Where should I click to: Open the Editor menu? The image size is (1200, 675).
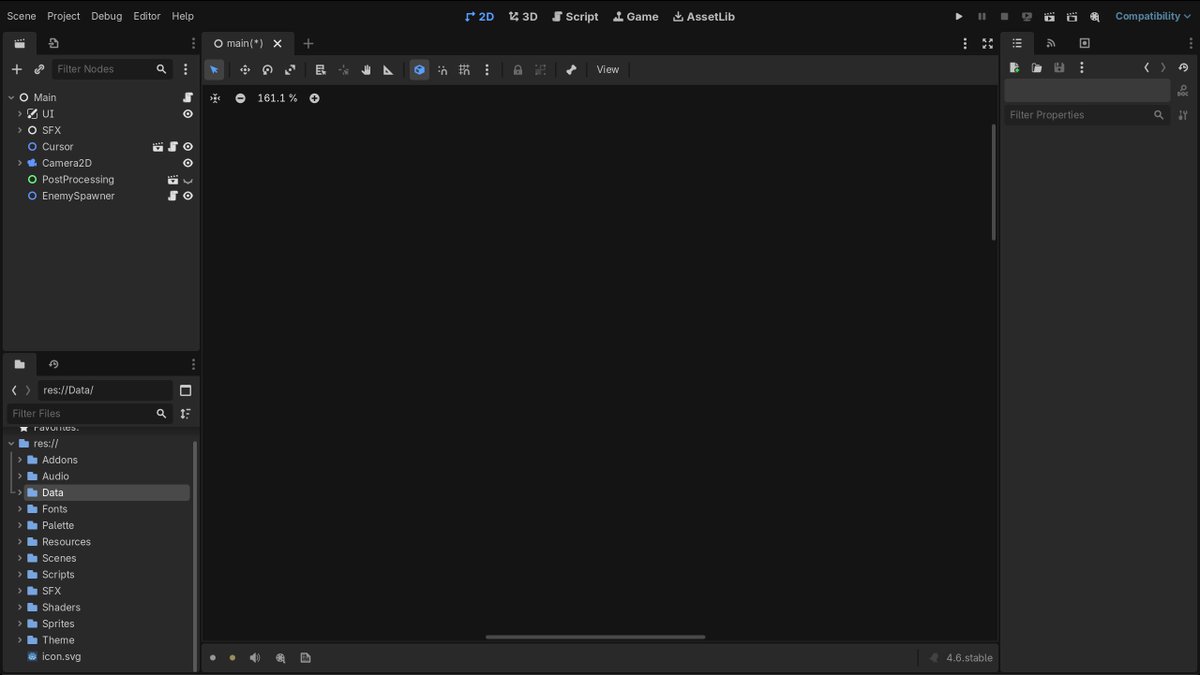147,16
